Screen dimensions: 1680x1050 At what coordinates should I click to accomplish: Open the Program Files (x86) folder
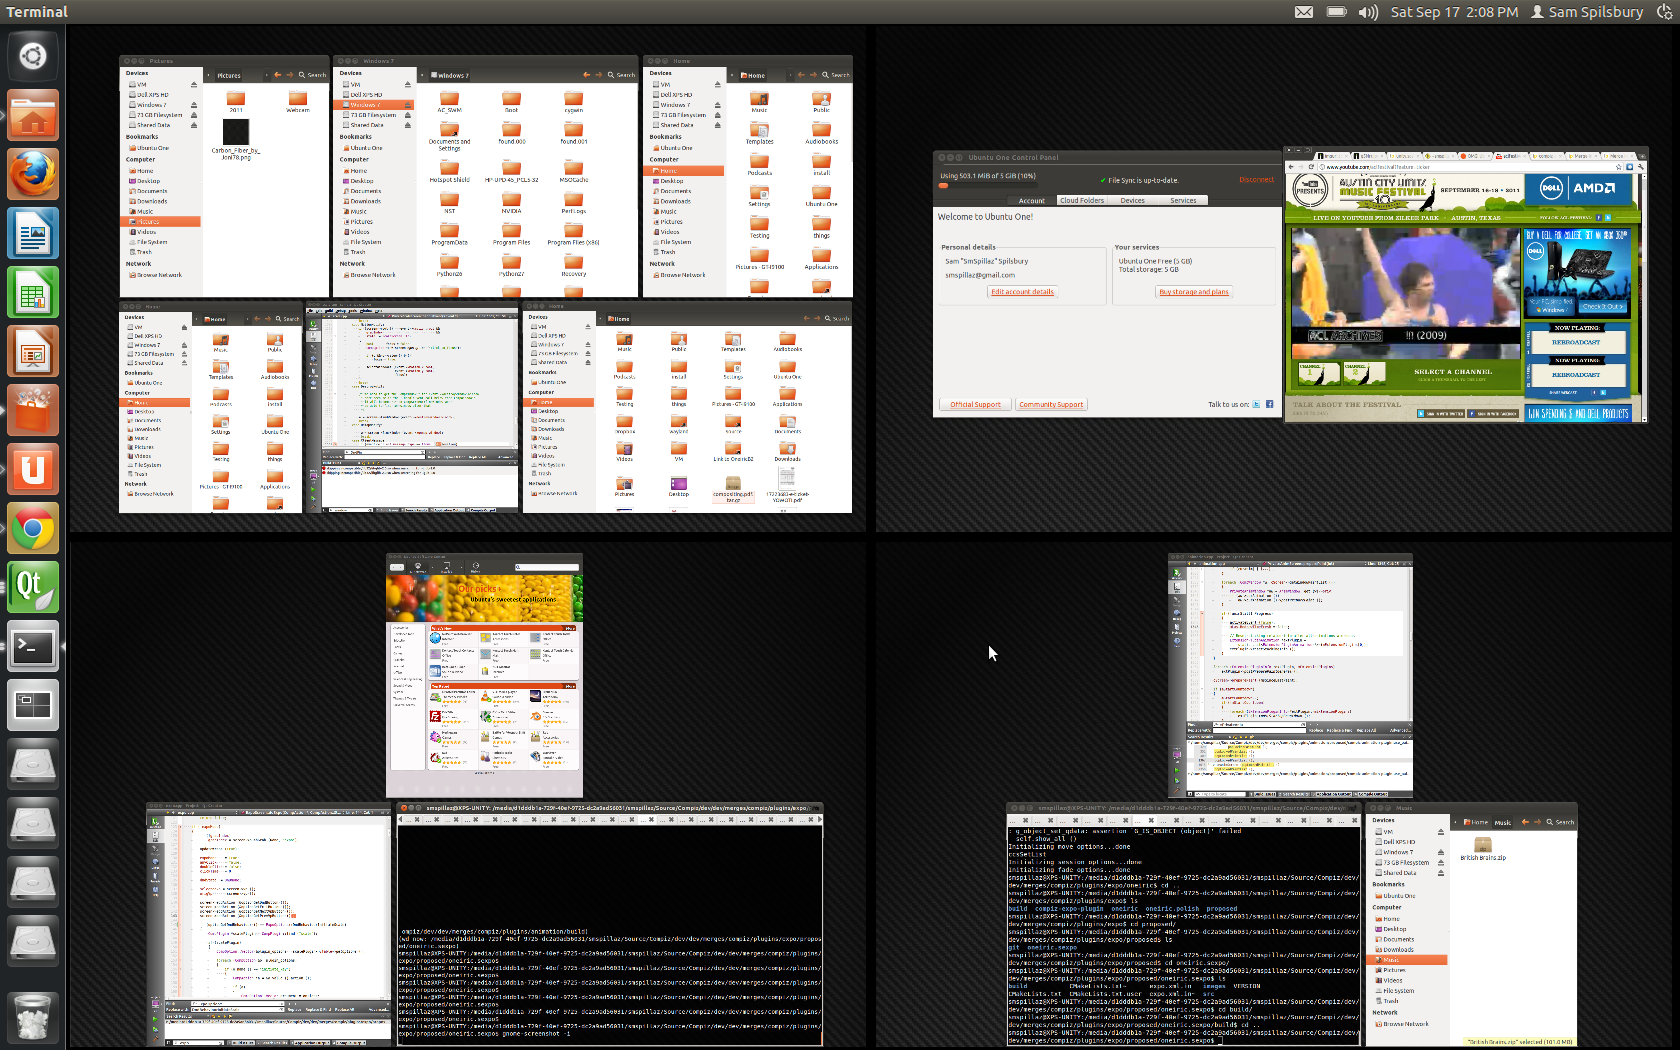pos(573,234)
